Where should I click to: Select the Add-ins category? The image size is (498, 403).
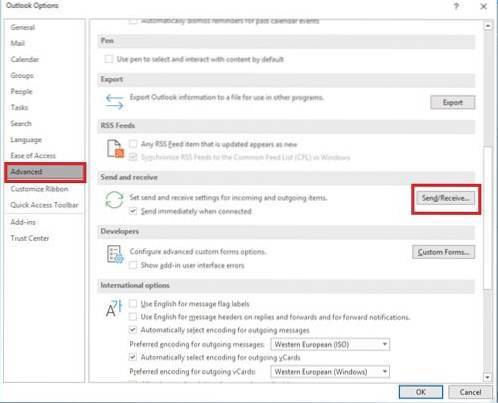click(23, 222)
